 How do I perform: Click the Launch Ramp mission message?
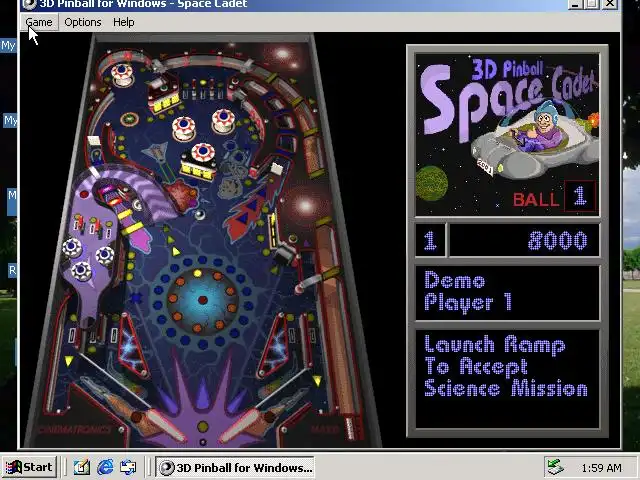point(505,366)
